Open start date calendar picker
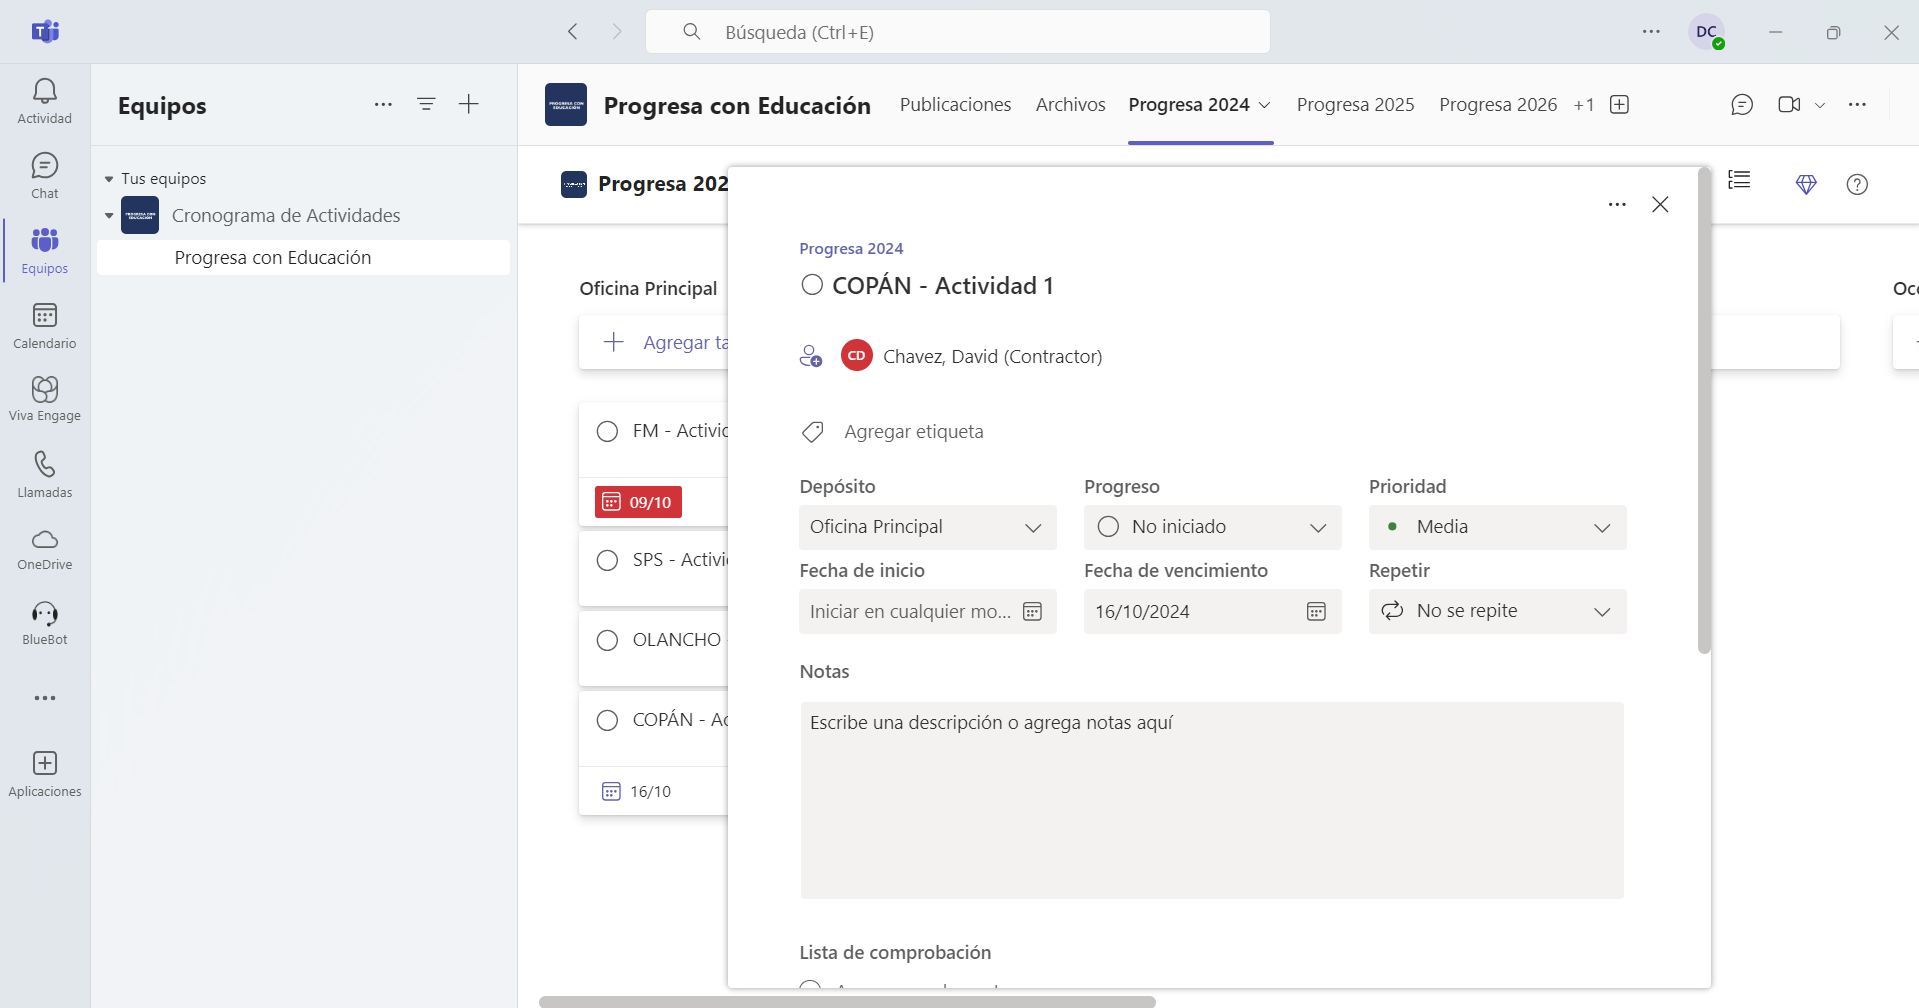The height and width of the screenshot is (1008, 1919). (x=1033, y=611)
